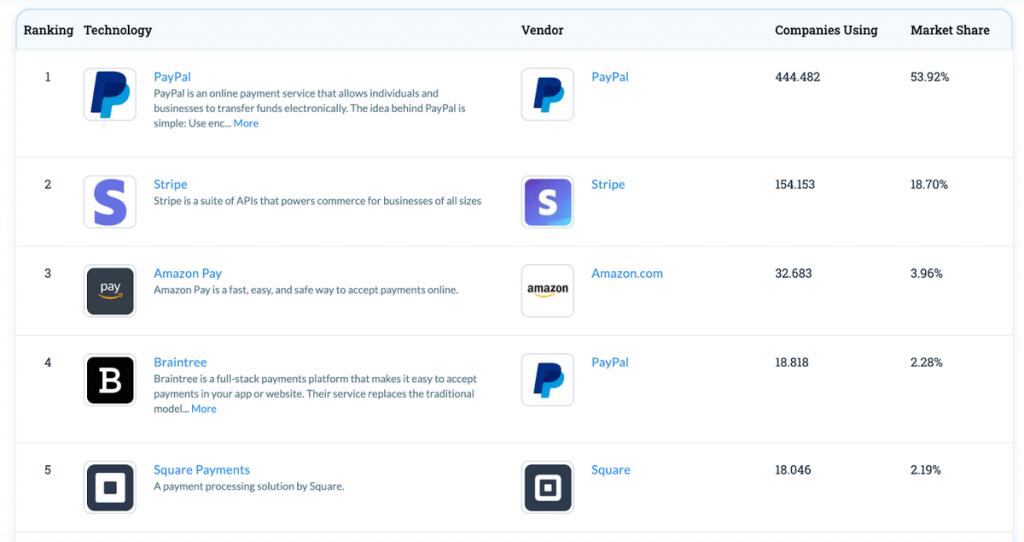Viewport: 1024px width, 542px height.
Task: Sort by the Companies Using column header
Action: tap(826, 30)
